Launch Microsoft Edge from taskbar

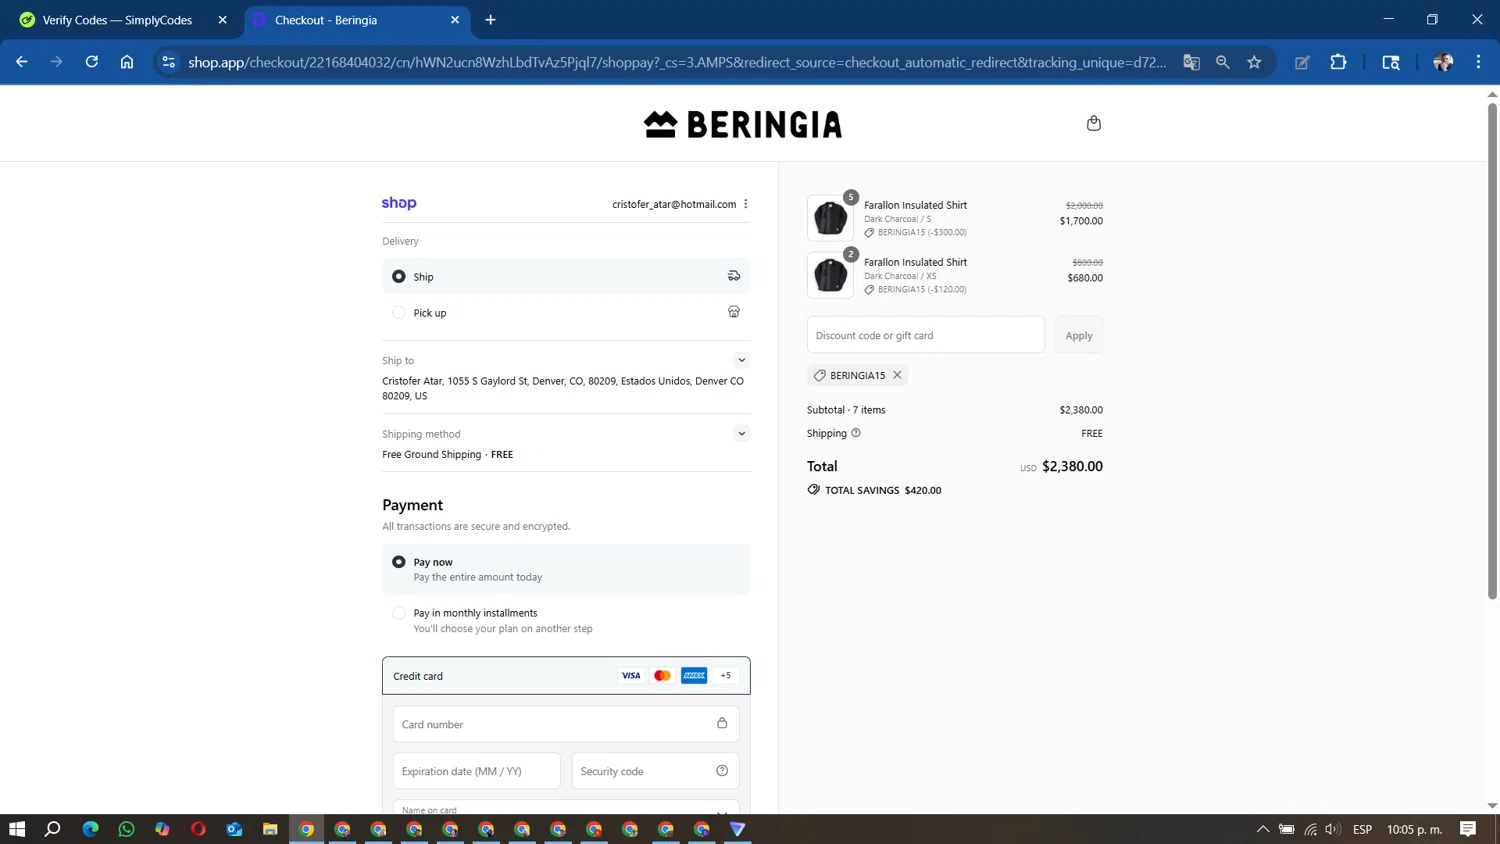click(90, 829)
